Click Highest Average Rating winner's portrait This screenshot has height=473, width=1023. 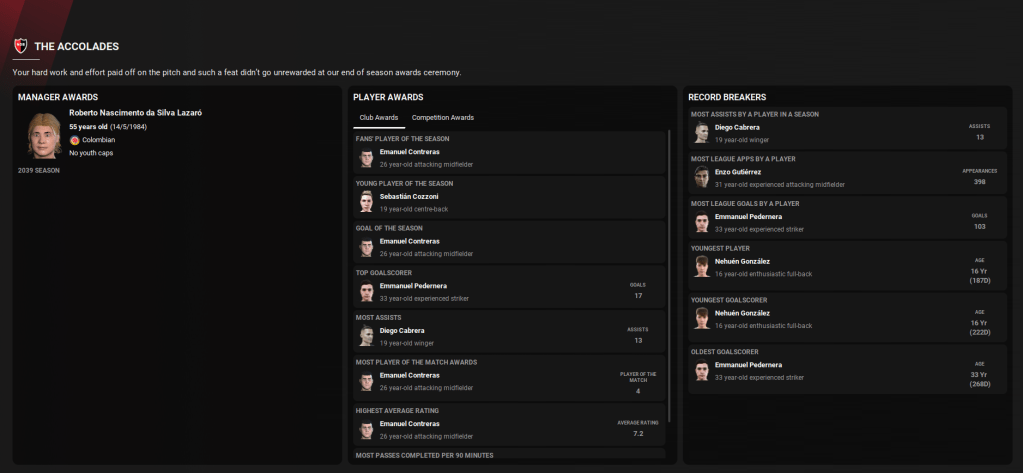coord(366,429)
